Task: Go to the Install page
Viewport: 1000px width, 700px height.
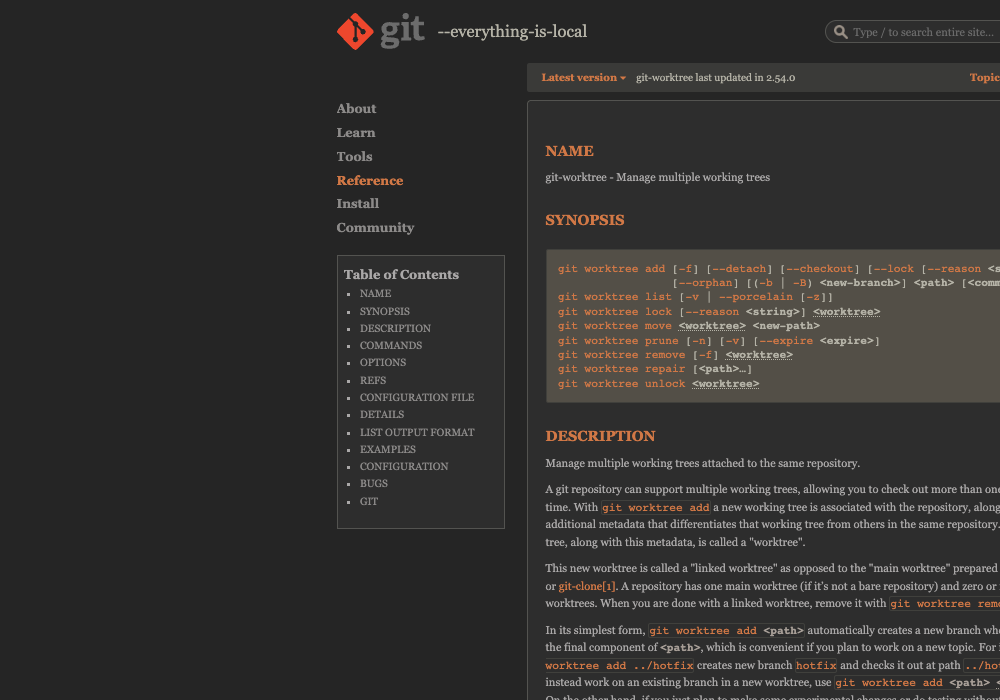Action: coord(358,203)
